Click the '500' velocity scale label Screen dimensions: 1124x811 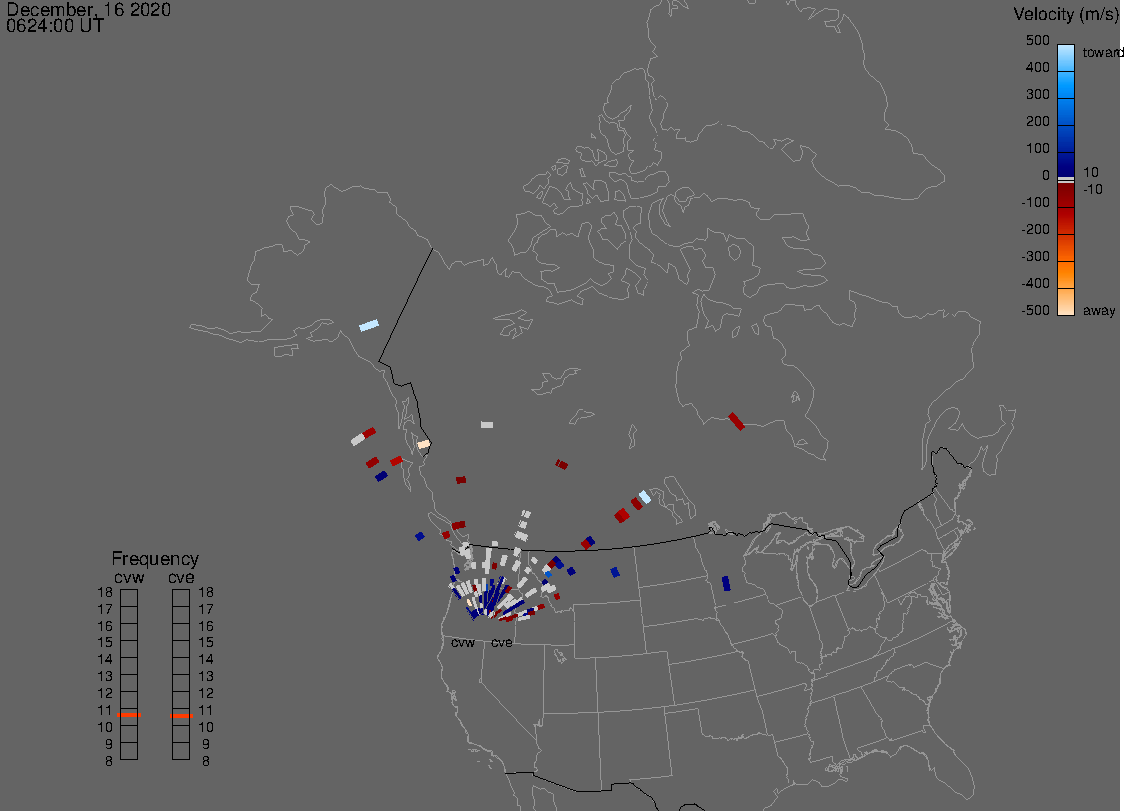tap(1037, 40)
